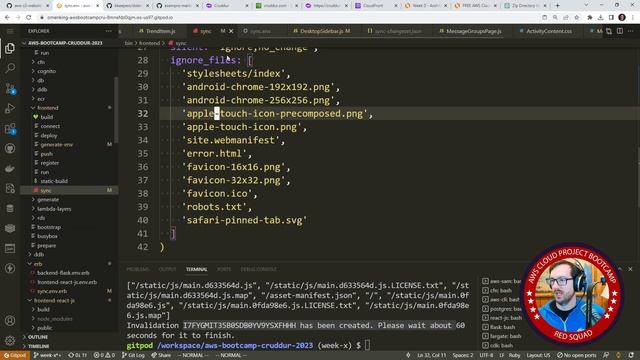Viewport: 640px width, 360px height.
Task: Open a new browser tab
Action: (x=558, y=6)
